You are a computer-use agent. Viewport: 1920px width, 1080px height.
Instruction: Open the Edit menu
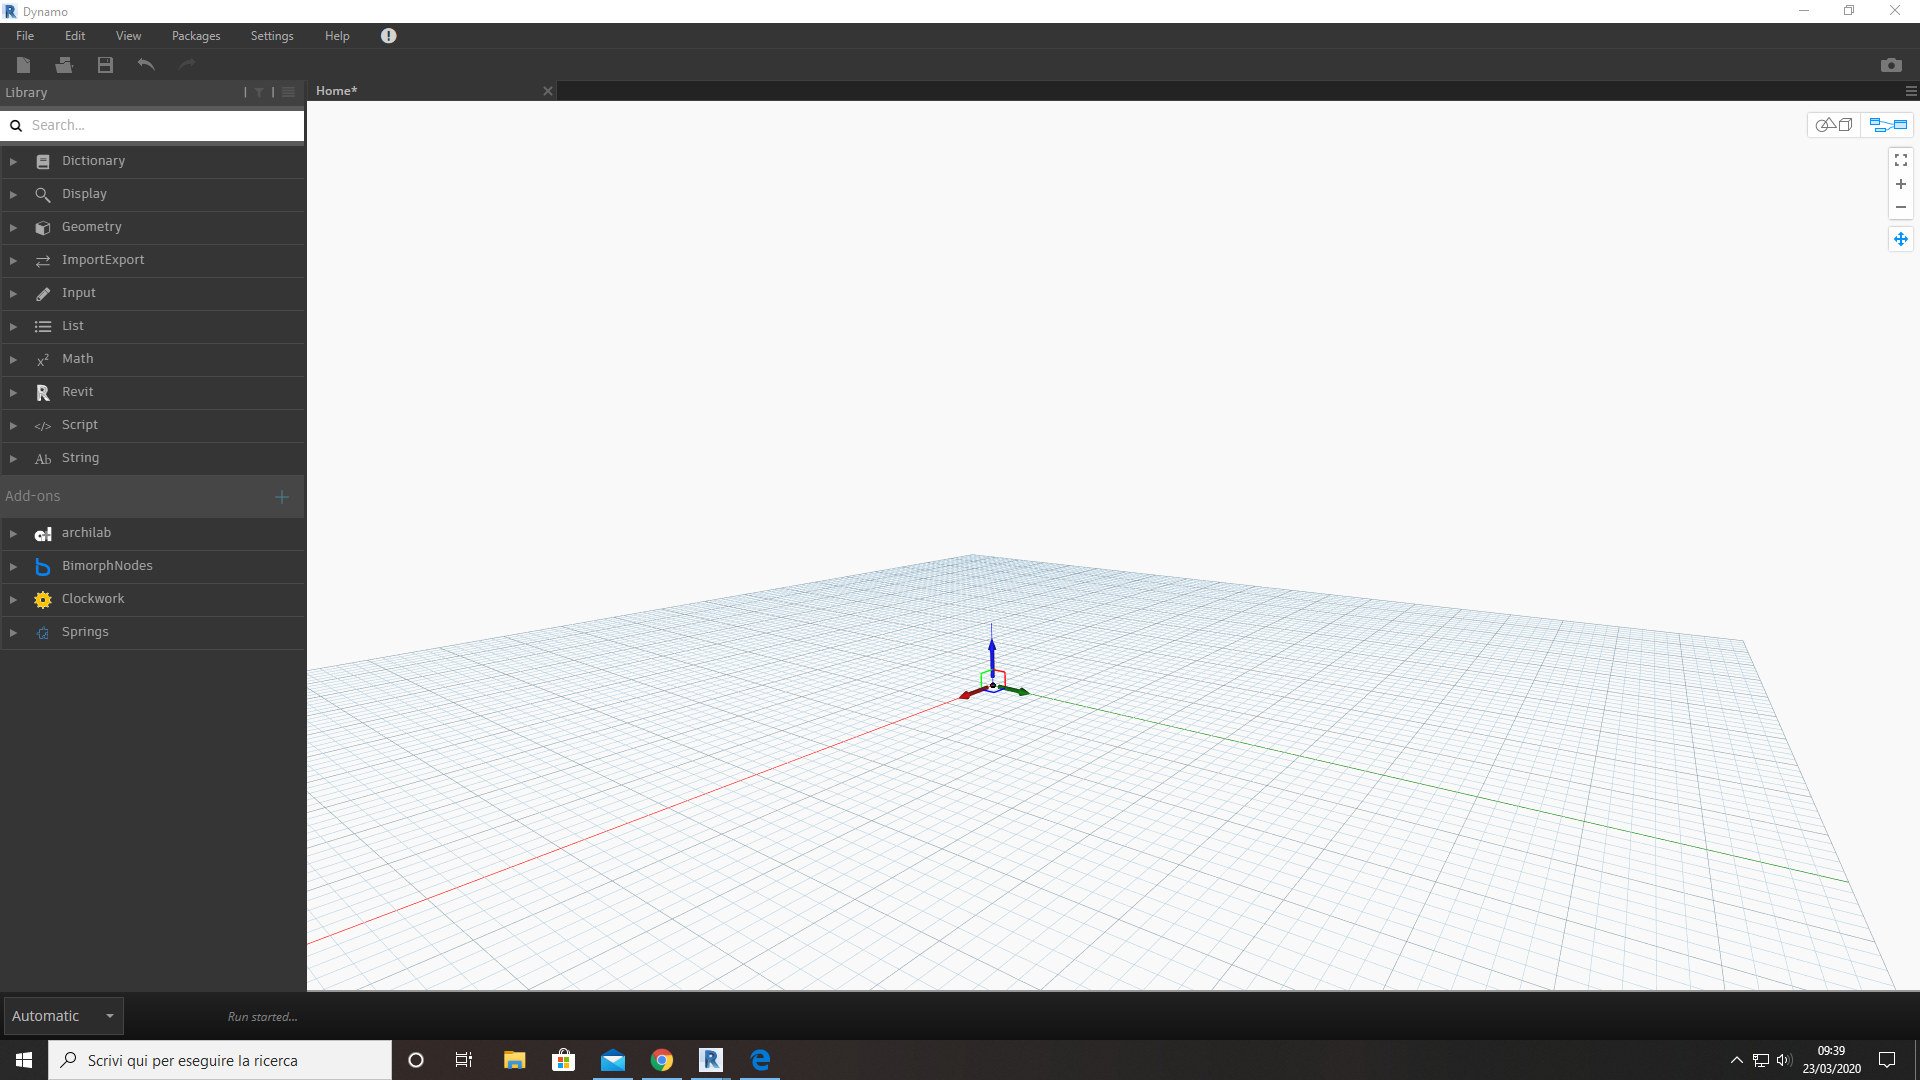75,36
